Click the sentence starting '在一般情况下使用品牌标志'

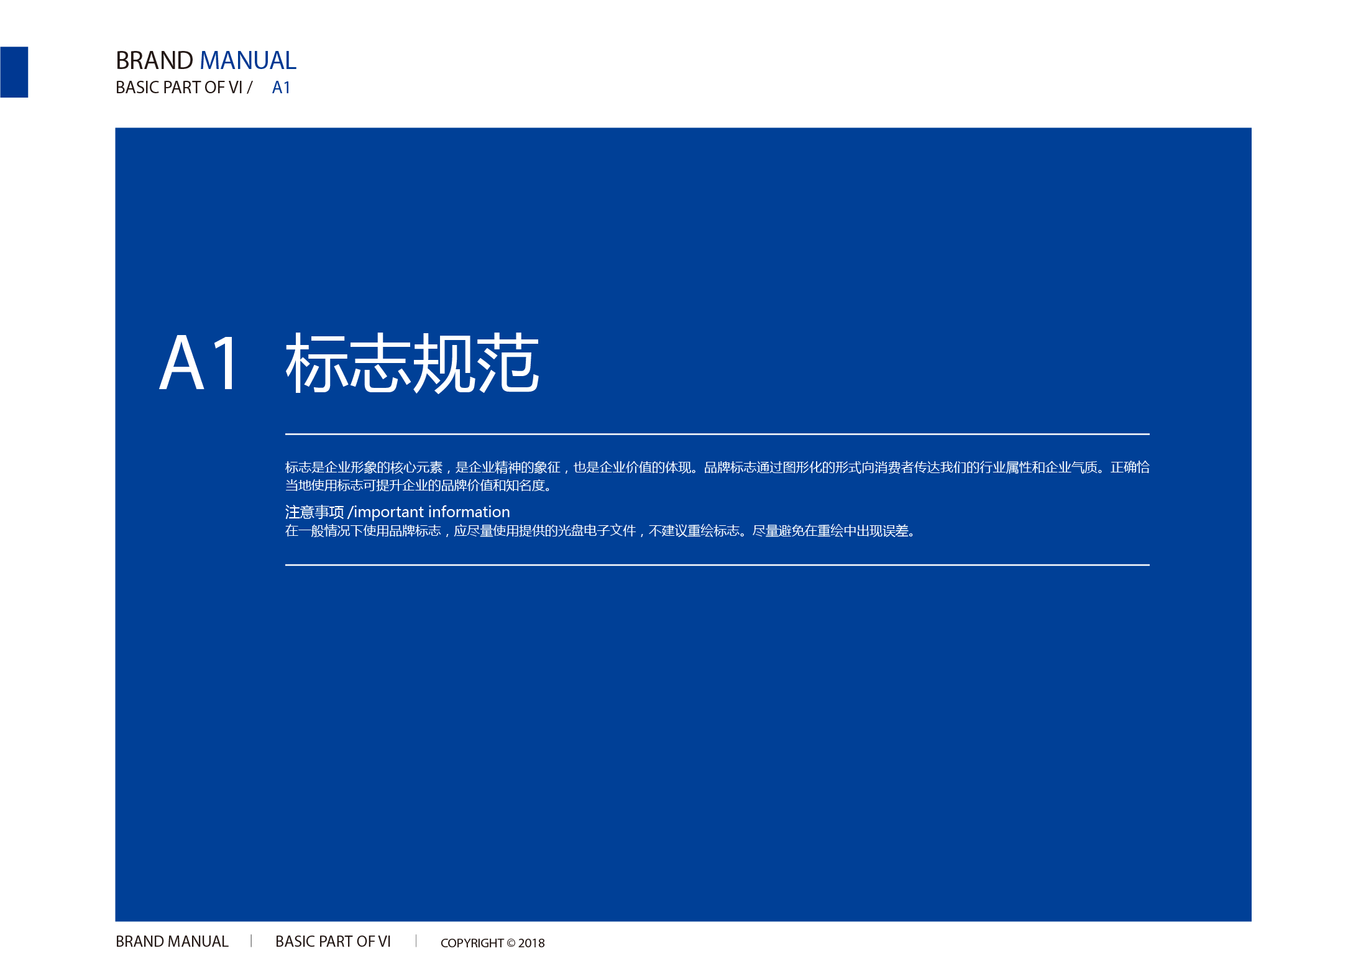(x=602, y=531)
